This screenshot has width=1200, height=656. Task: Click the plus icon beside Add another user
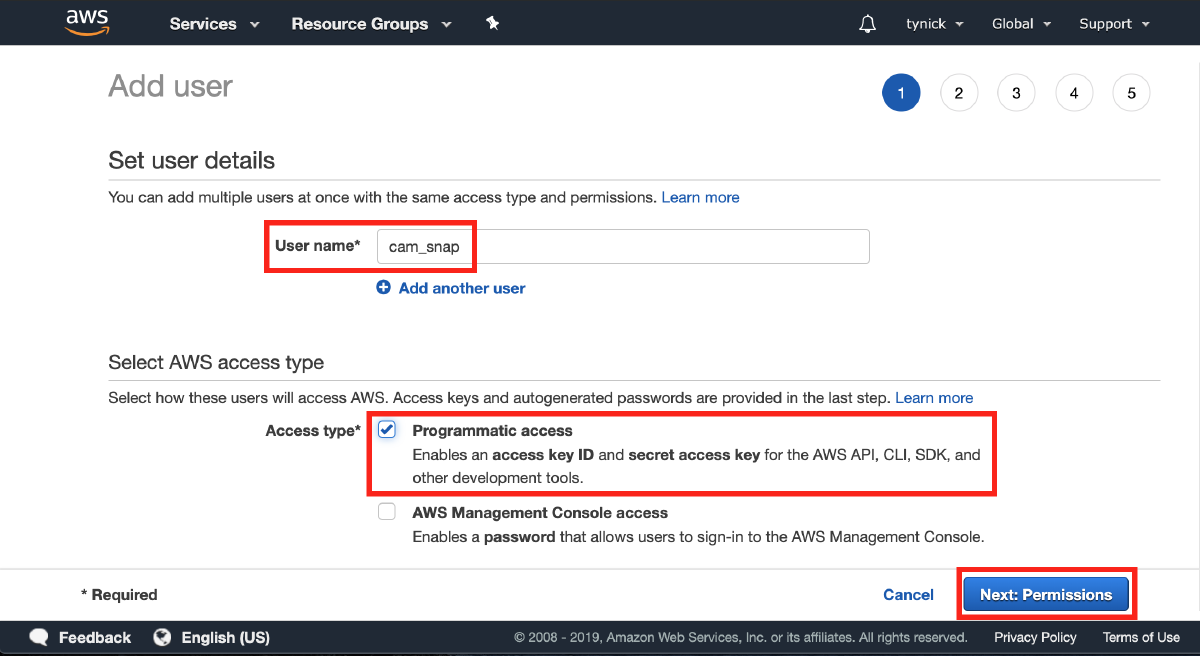click(x=384, y=288)
